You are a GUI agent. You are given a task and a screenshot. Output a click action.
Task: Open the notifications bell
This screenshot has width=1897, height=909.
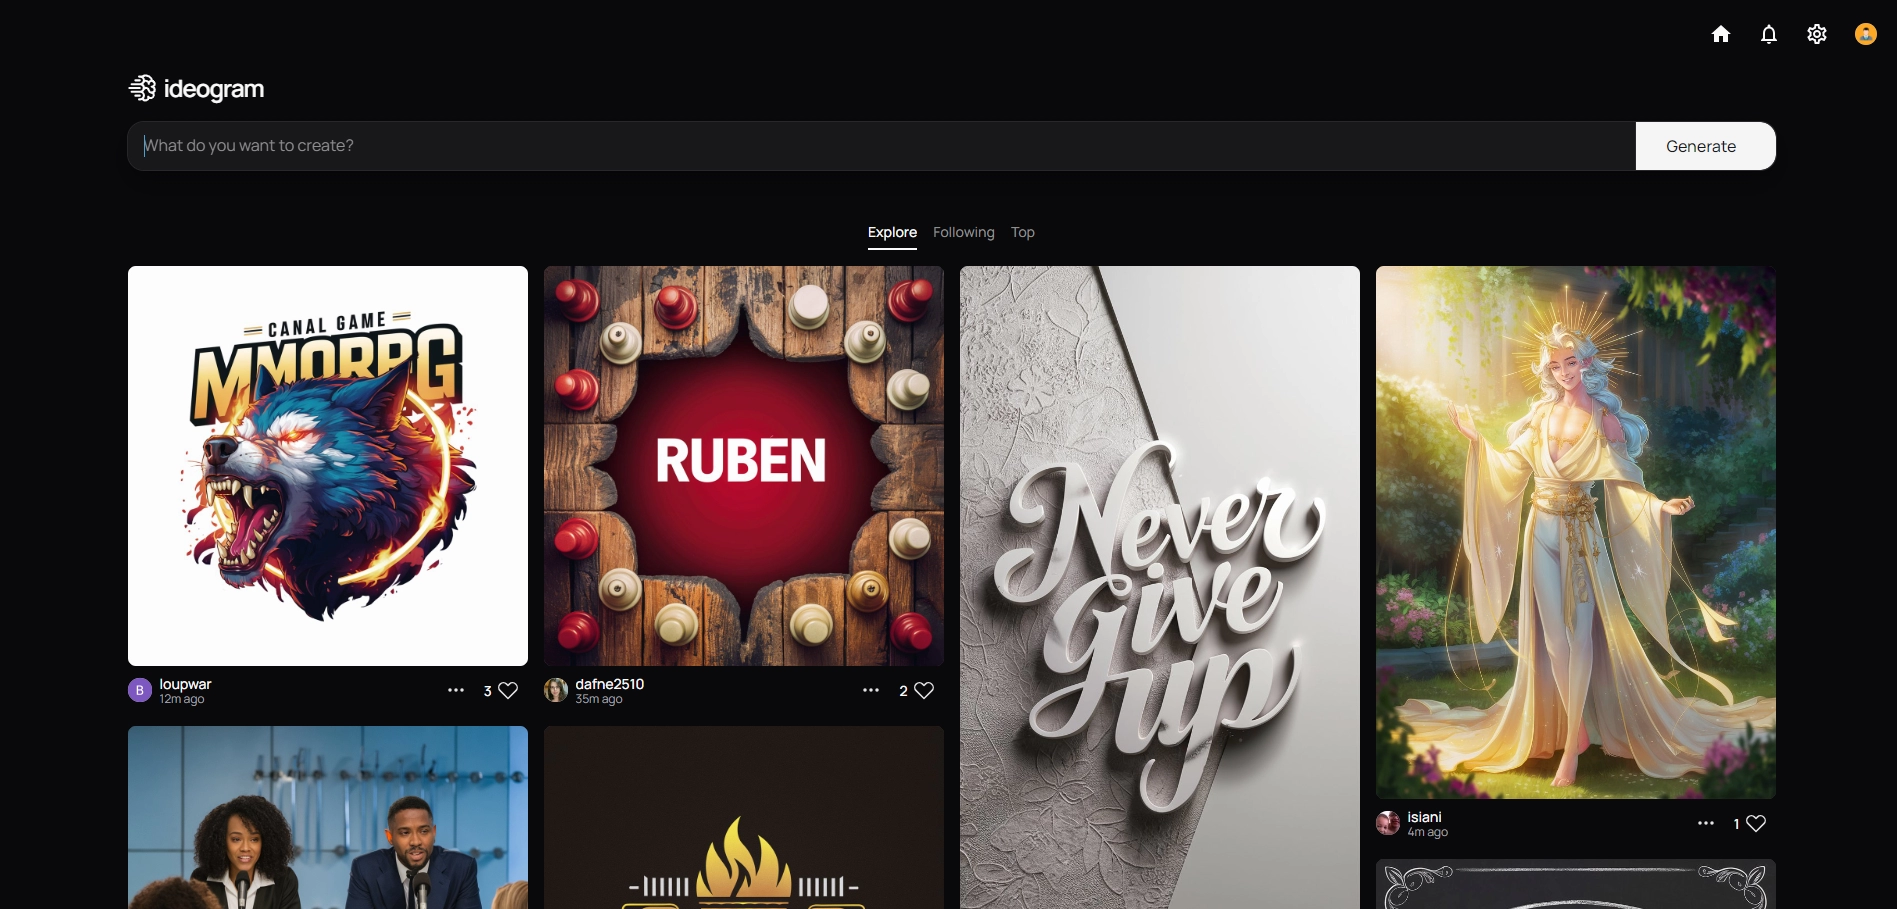[1768, 35]
